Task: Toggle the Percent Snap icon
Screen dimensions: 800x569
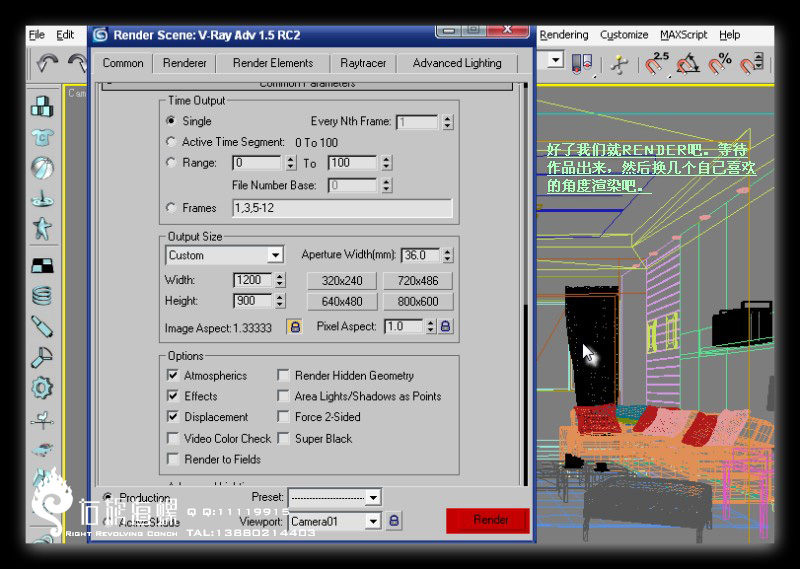Action: coord(720,64)
